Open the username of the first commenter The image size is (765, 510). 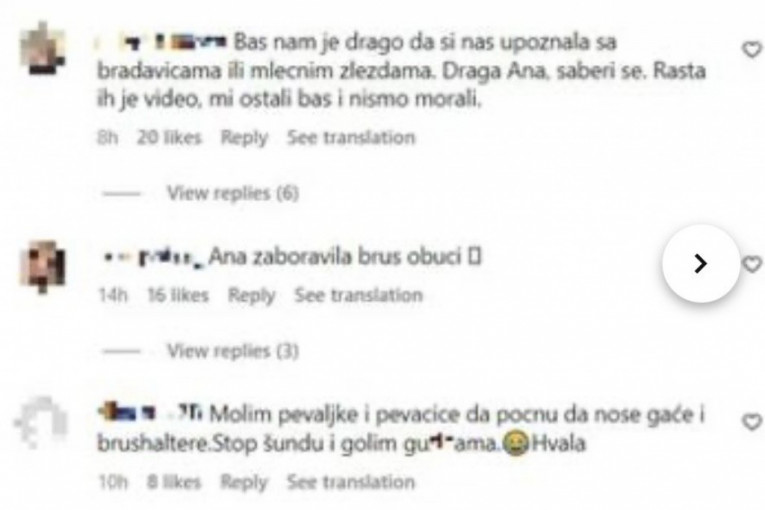coord(163,42)
